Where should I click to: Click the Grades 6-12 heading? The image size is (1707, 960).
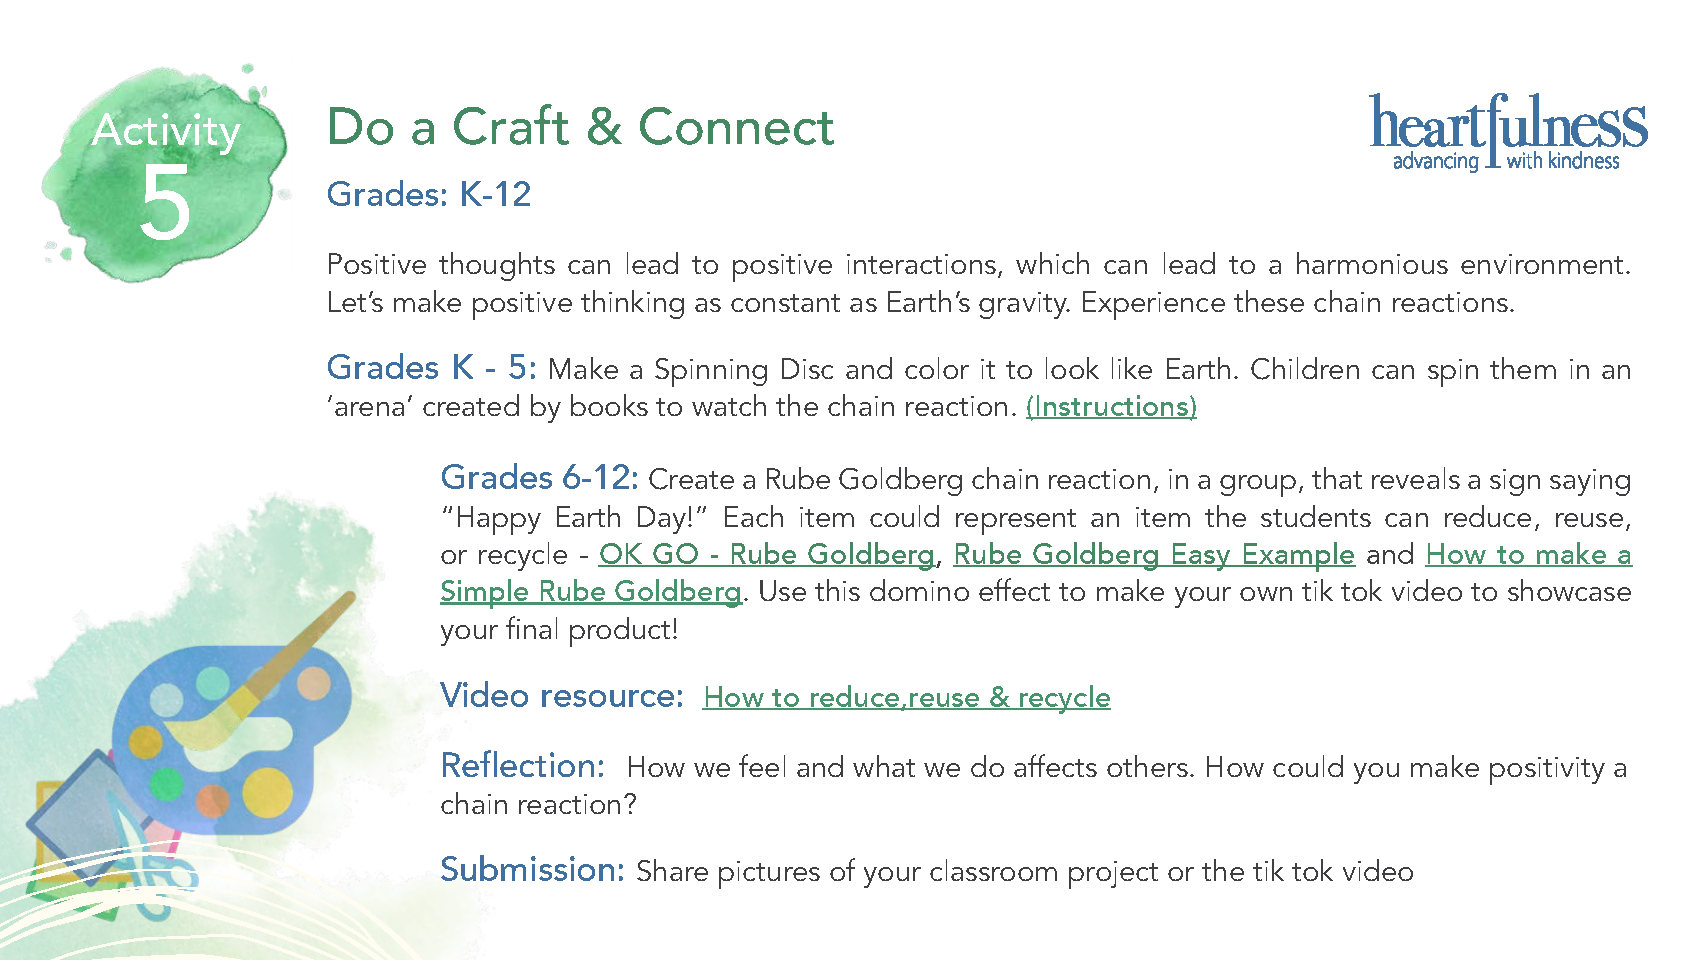pos(539,478)
